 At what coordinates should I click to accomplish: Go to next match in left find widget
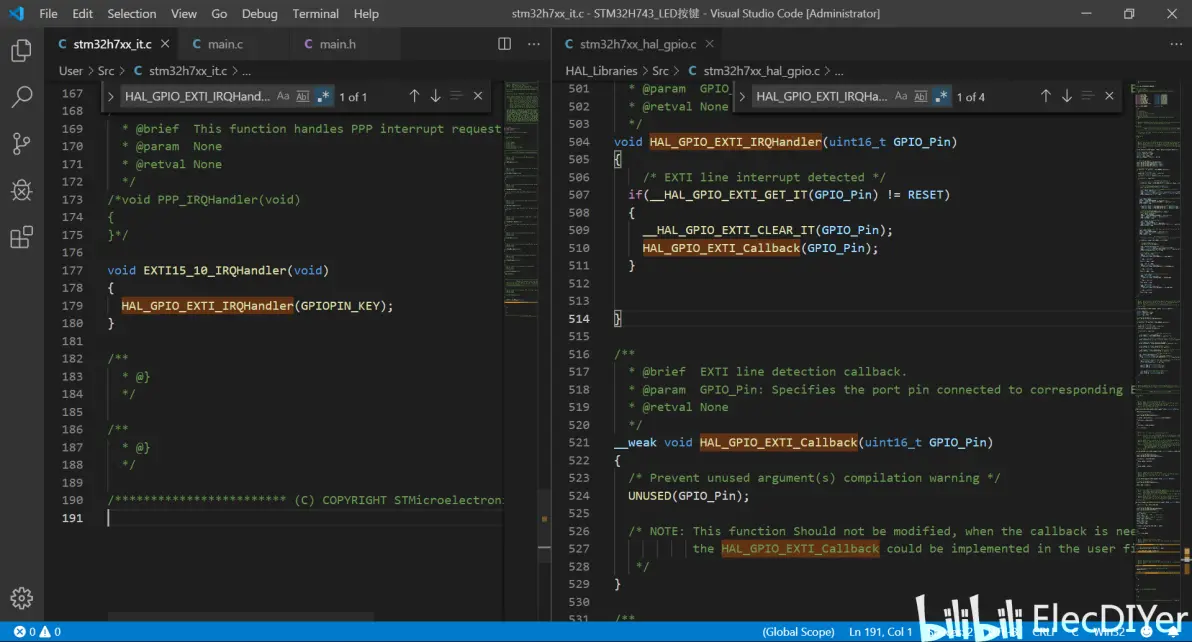coord(435,96)
